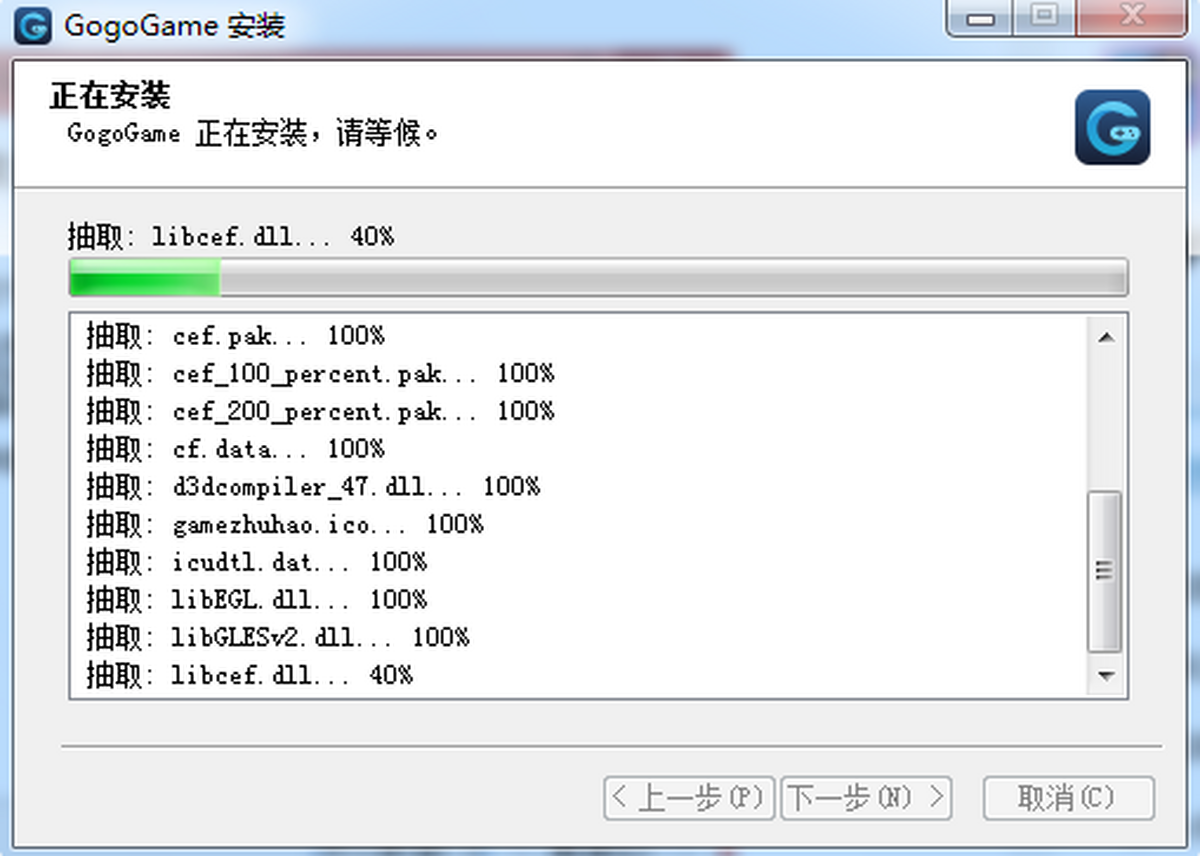The height and width of the screenshot is (856, 1200).
Task: Select the cef_200_percent.pak log line
Action: click(320, 412)
